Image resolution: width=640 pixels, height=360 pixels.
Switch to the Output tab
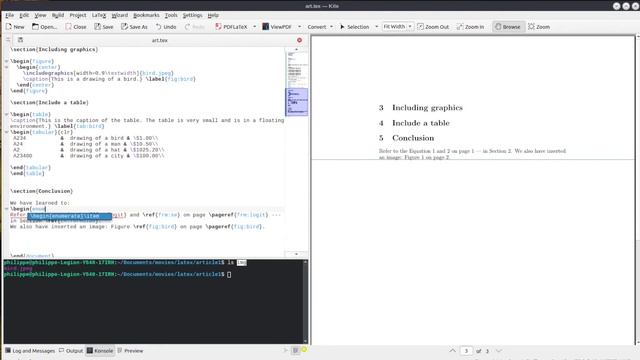[71, 351]
